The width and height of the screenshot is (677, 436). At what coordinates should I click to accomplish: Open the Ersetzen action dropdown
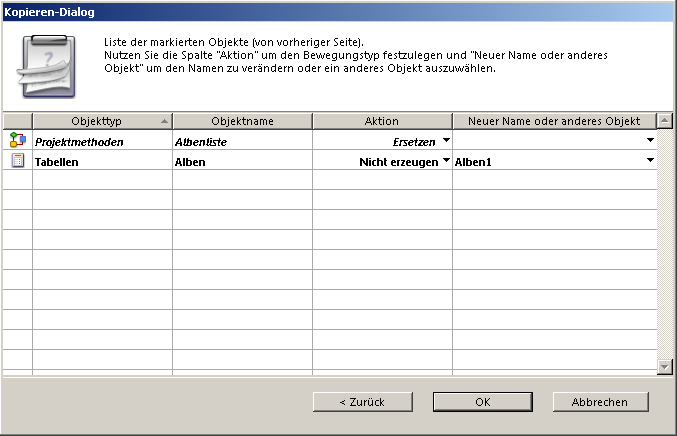point(446,141)
